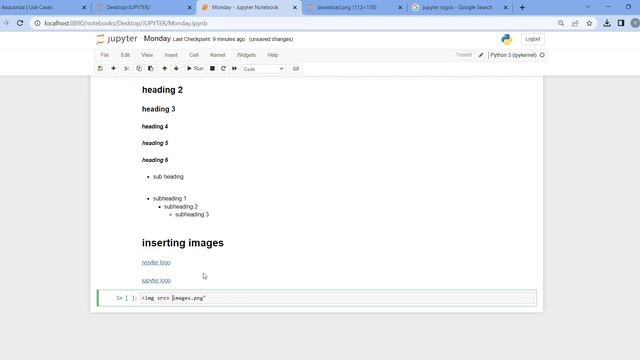Click the browser address bar URL

126,24
